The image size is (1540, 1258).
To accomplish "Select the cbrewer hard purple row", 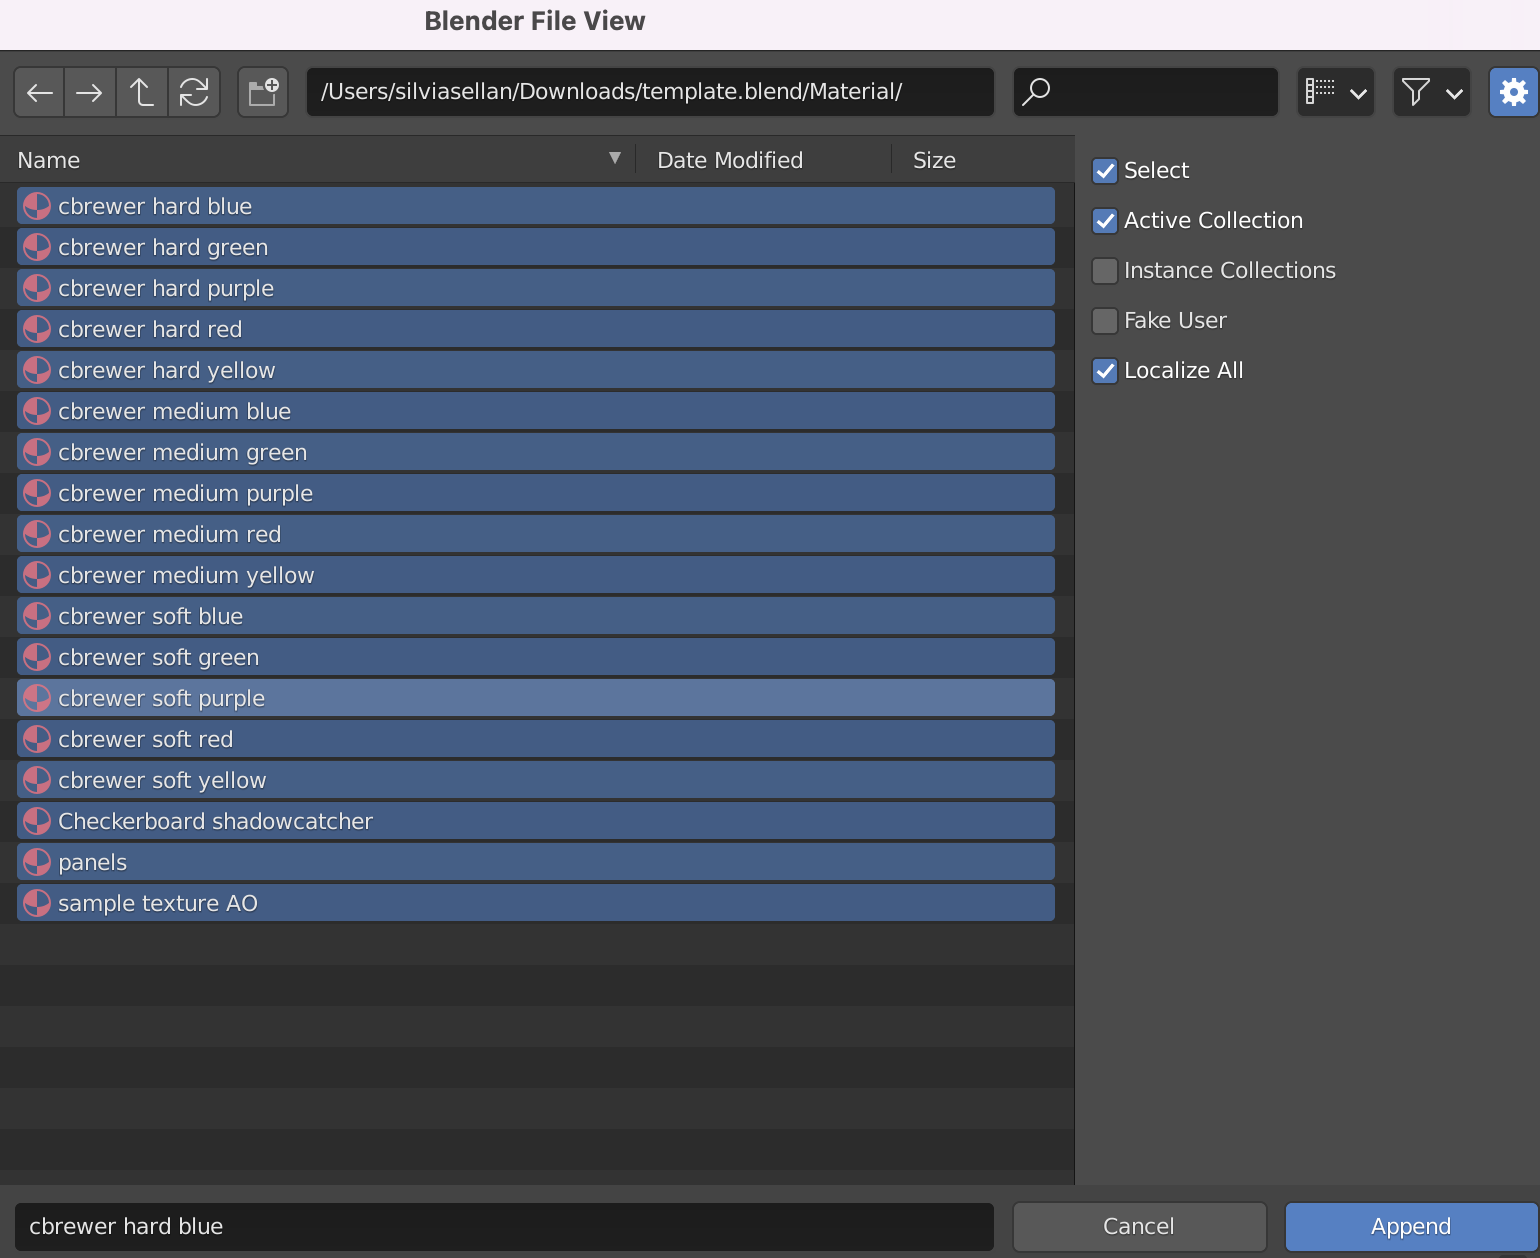I will pos(536,288).
